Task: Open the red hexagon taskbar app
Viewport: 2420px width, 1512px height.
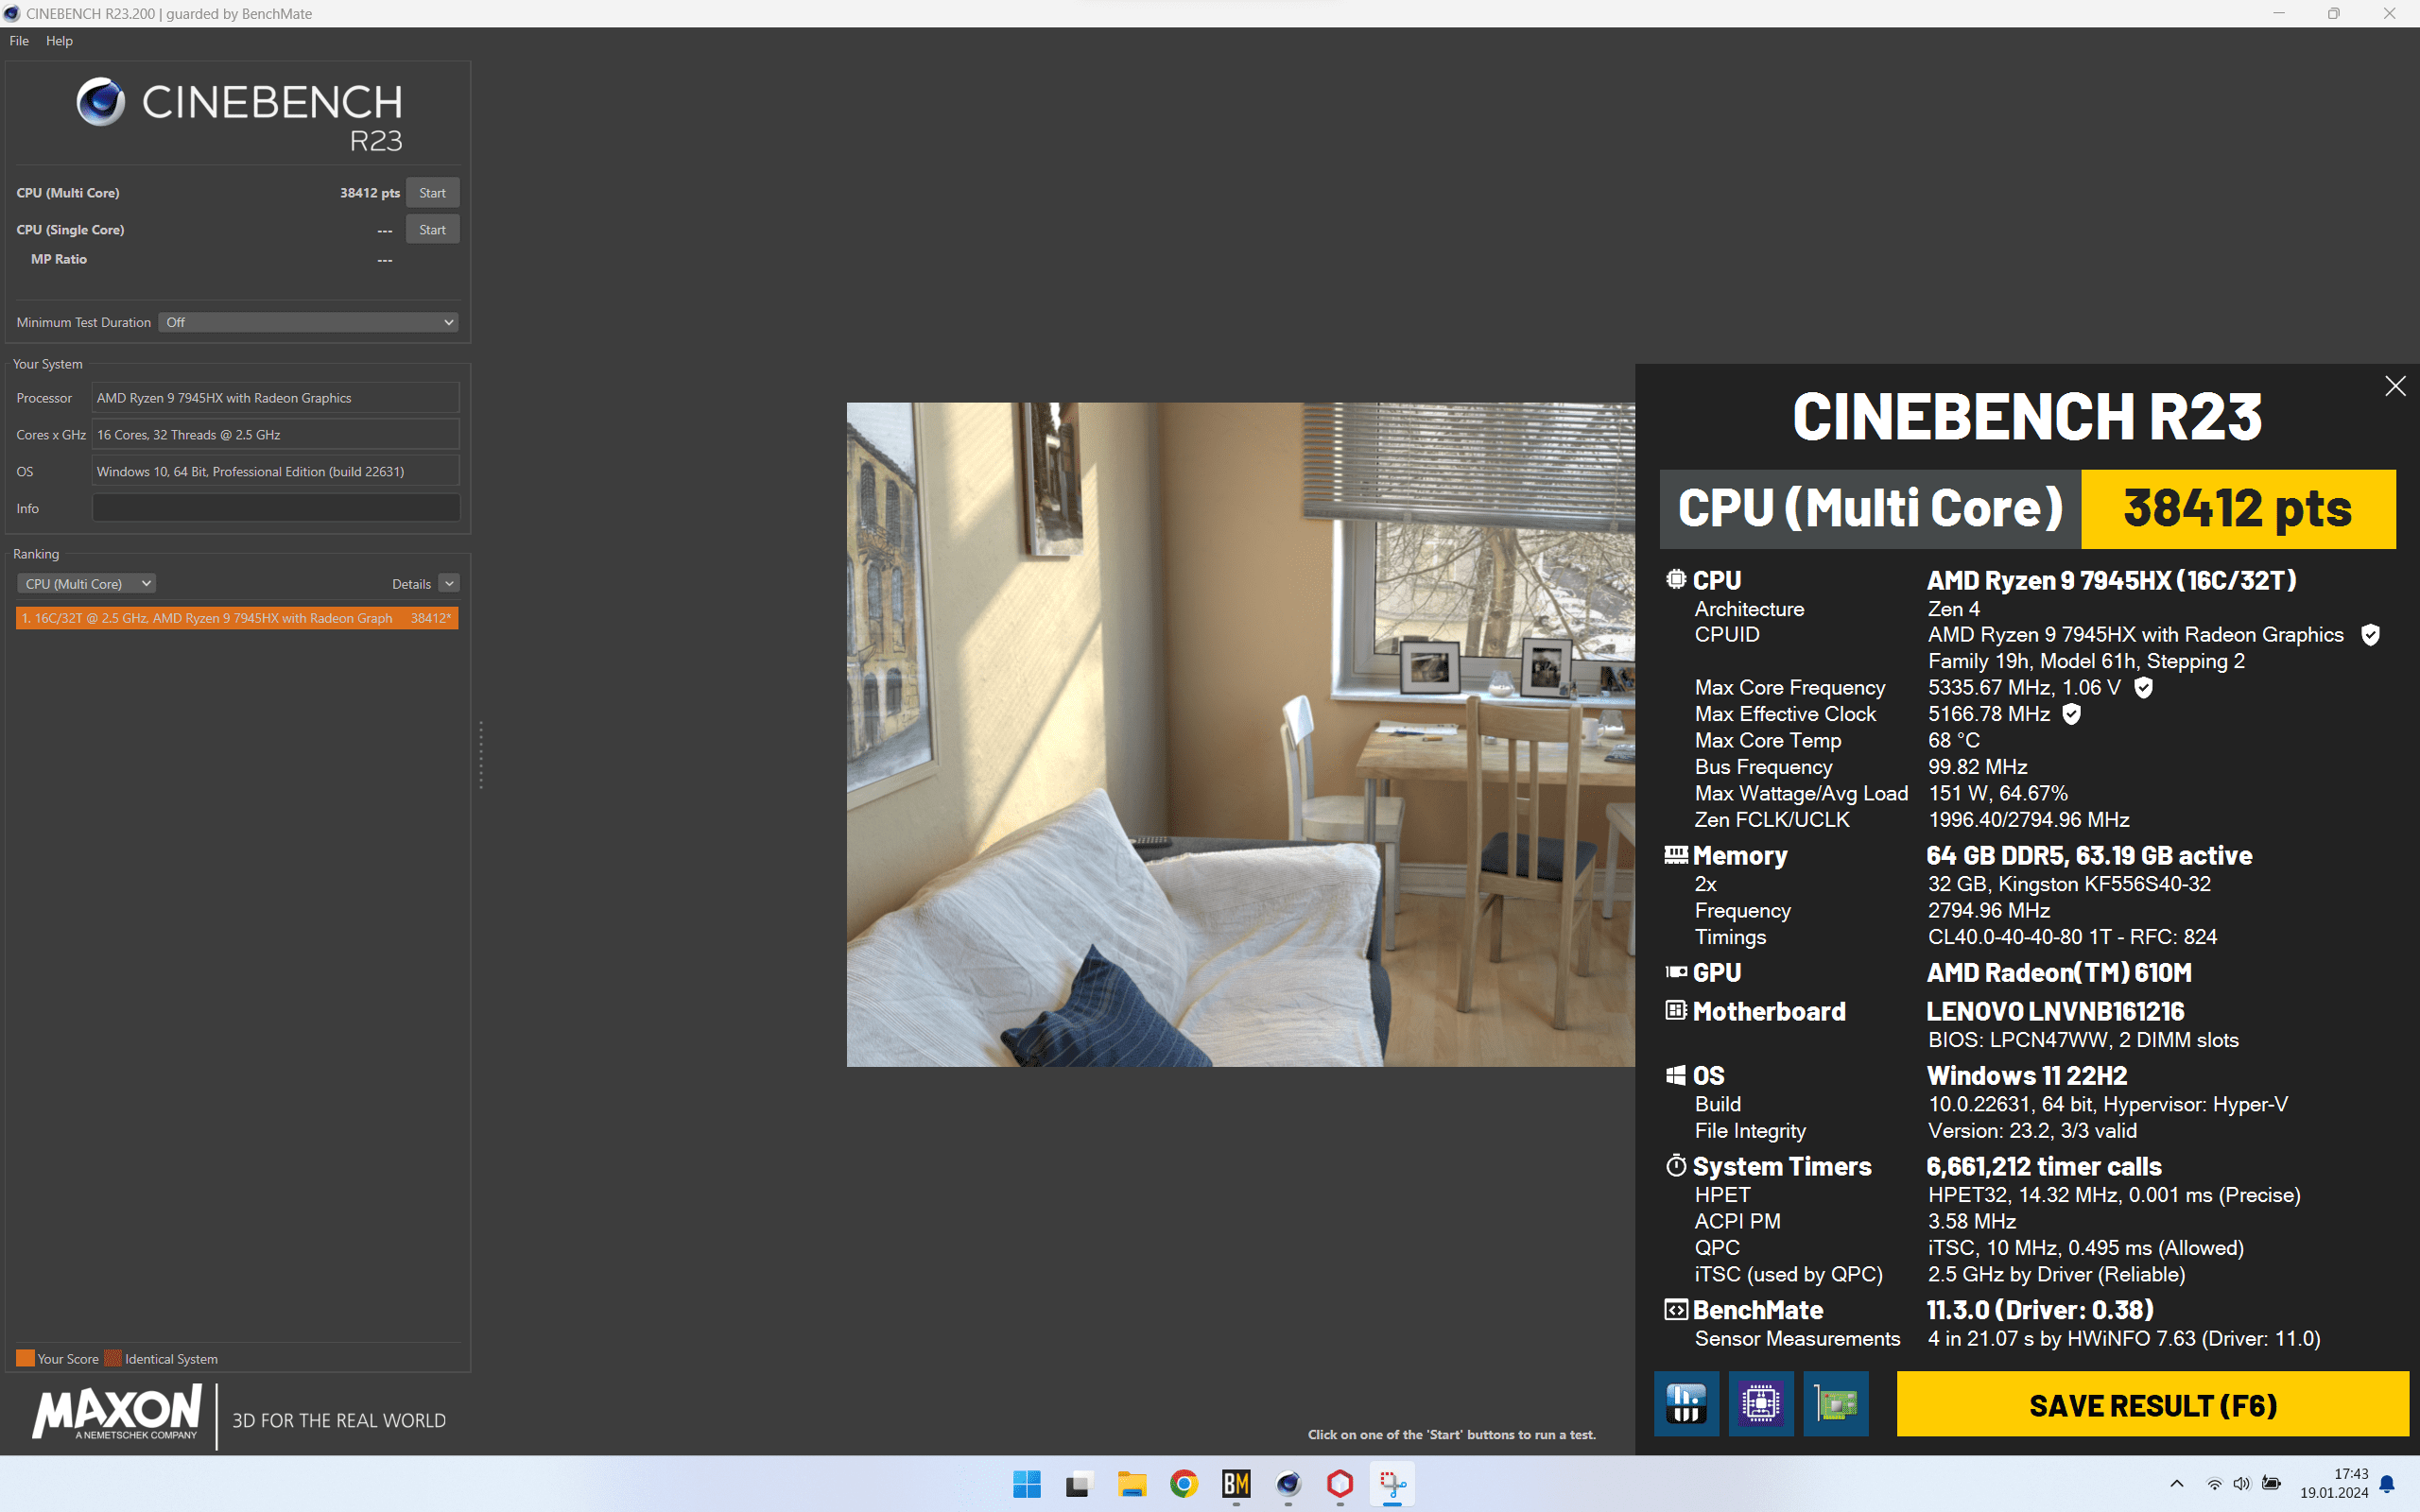Action: click(x=1340, y=1484)
